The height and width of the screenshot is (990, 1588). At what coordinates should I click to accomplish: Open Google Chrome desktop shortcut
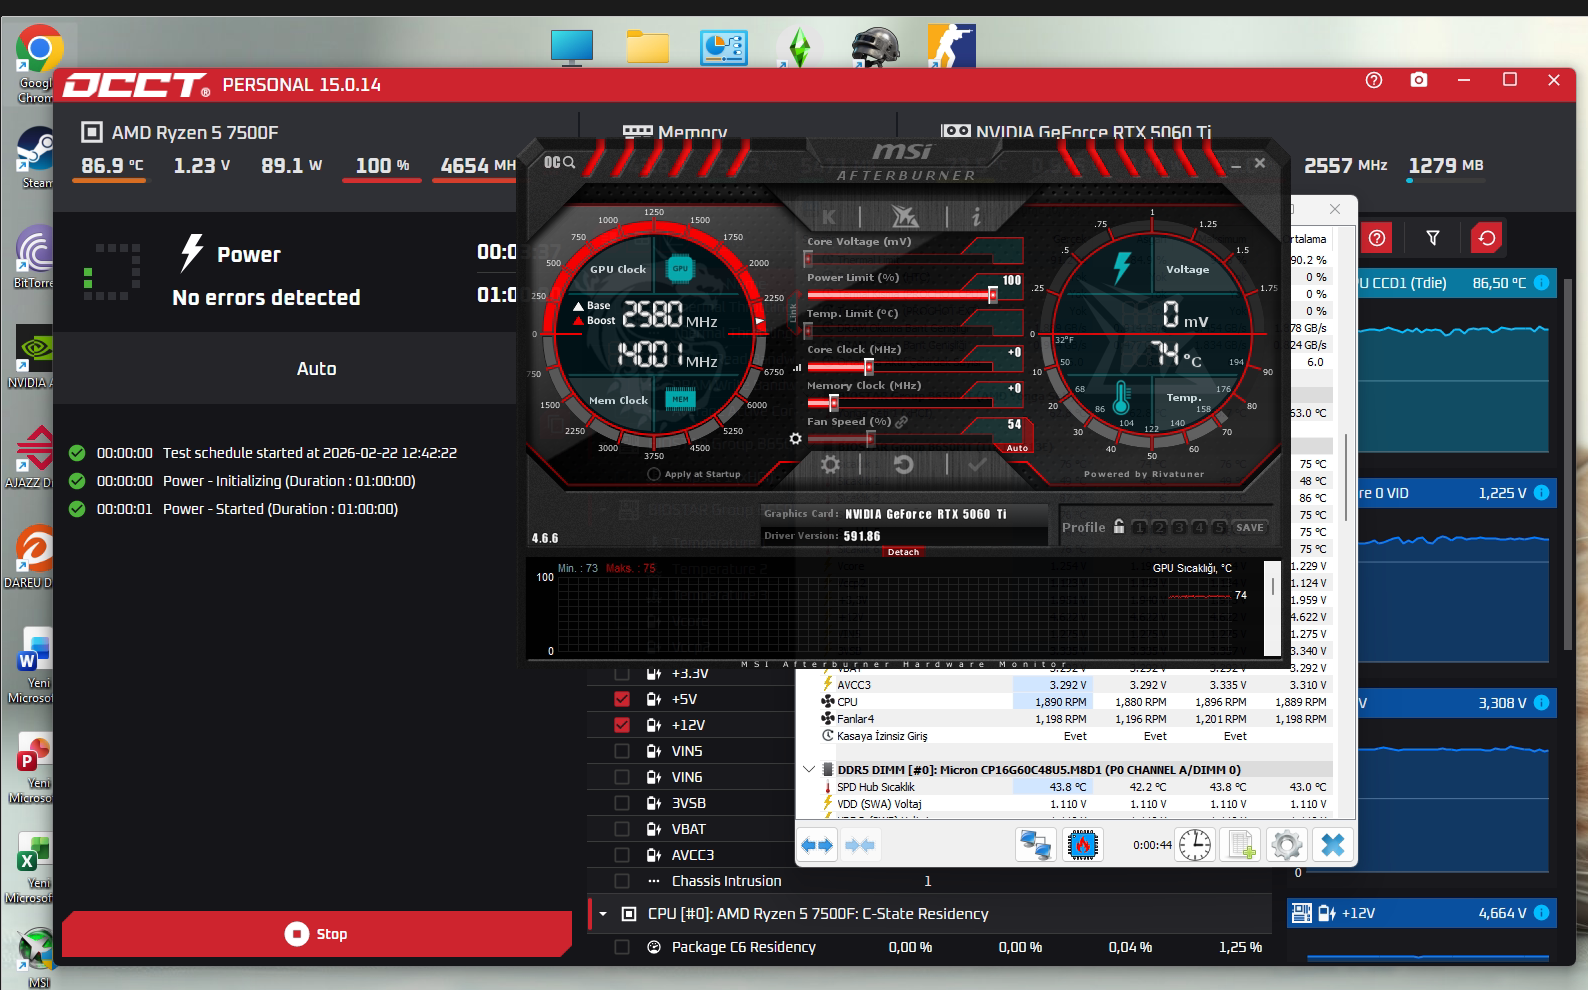[x=38, y=64]
